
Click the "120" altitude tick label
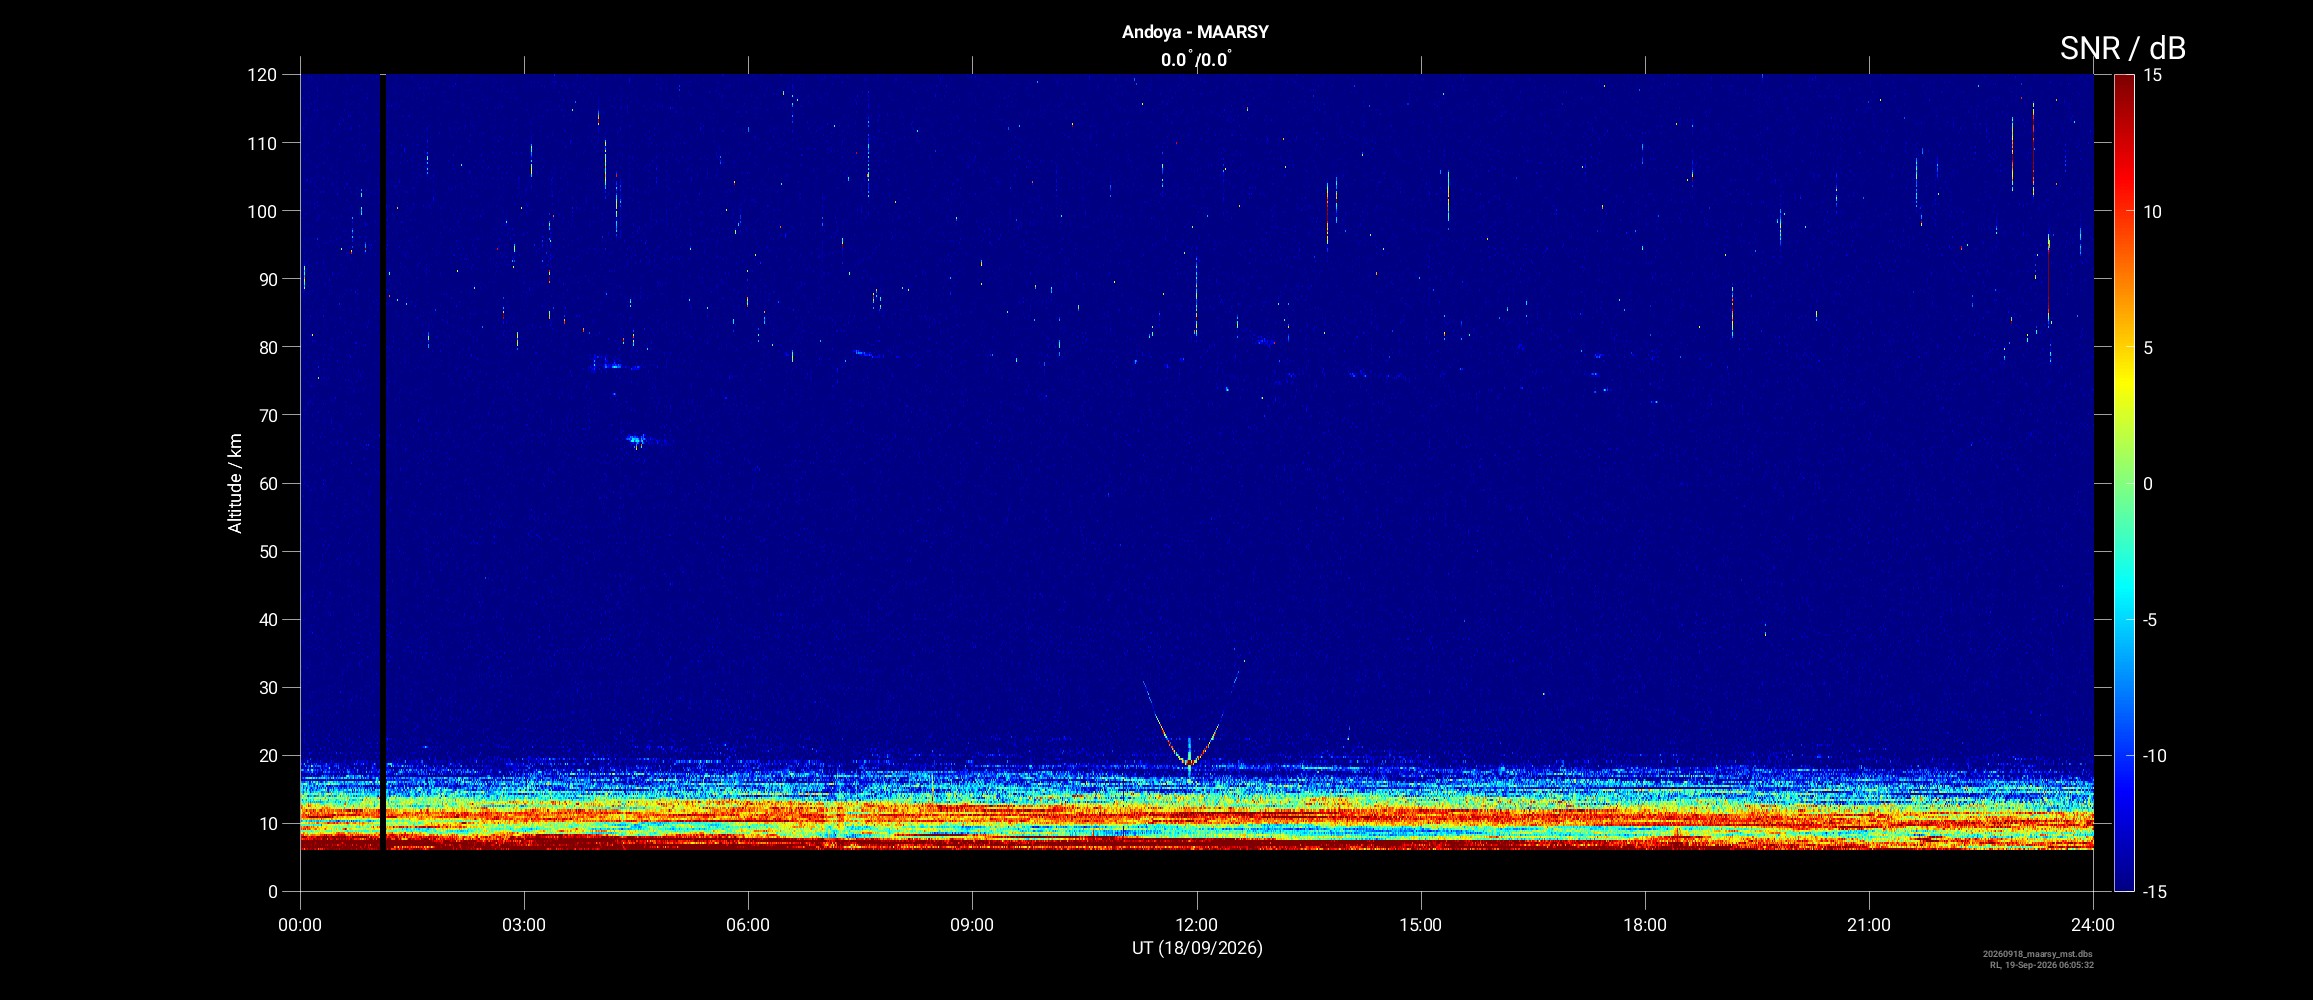[x=262, y=75]
